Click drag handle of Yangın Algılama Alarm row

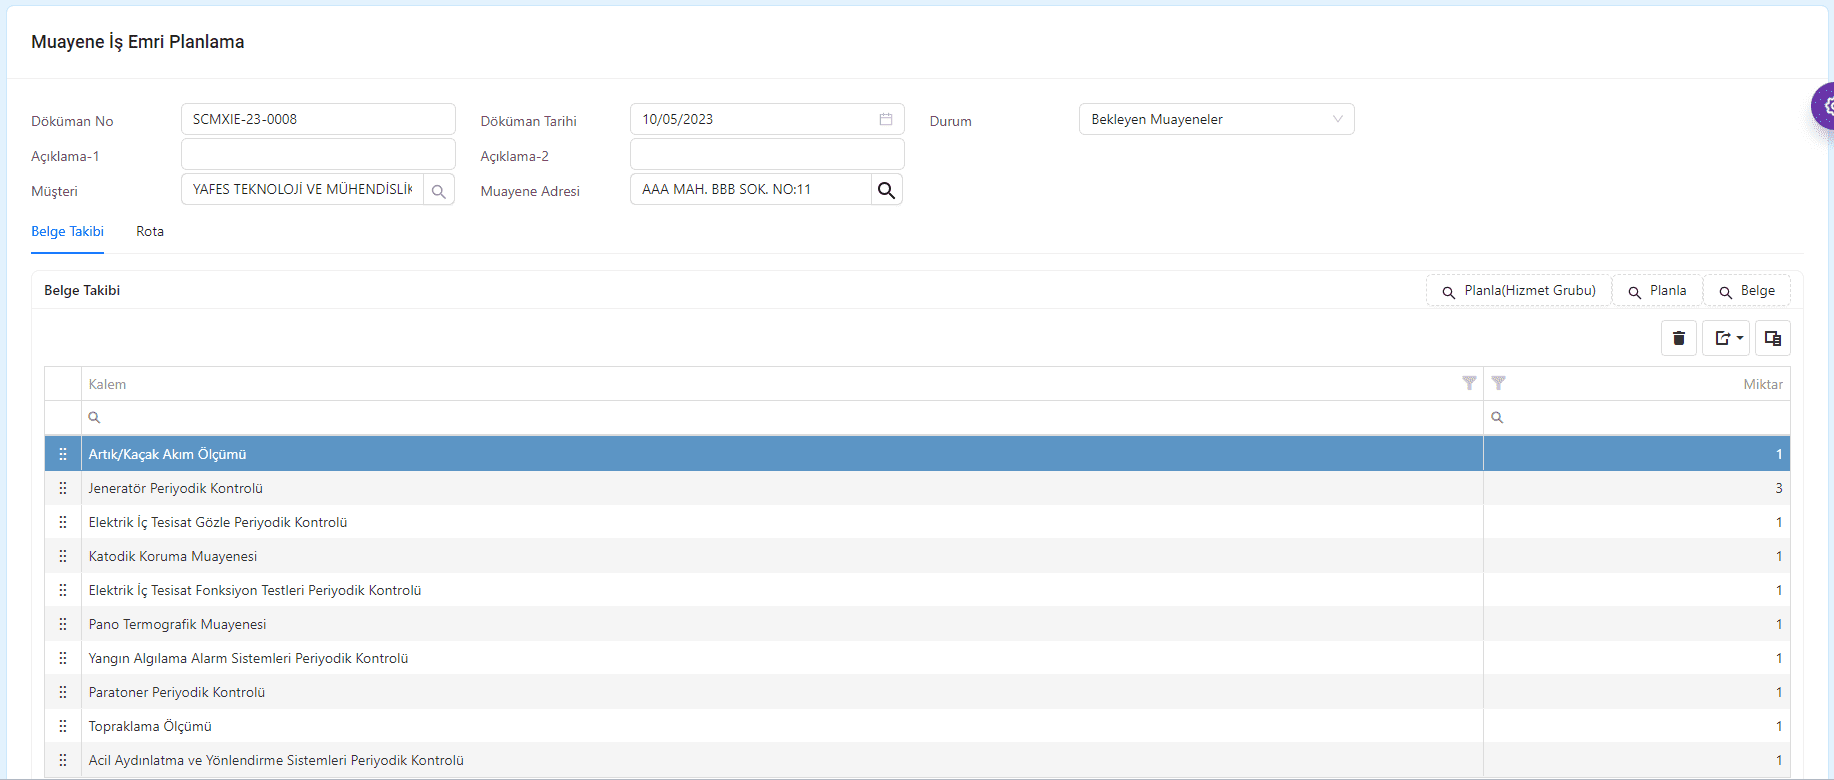(63, 658)
